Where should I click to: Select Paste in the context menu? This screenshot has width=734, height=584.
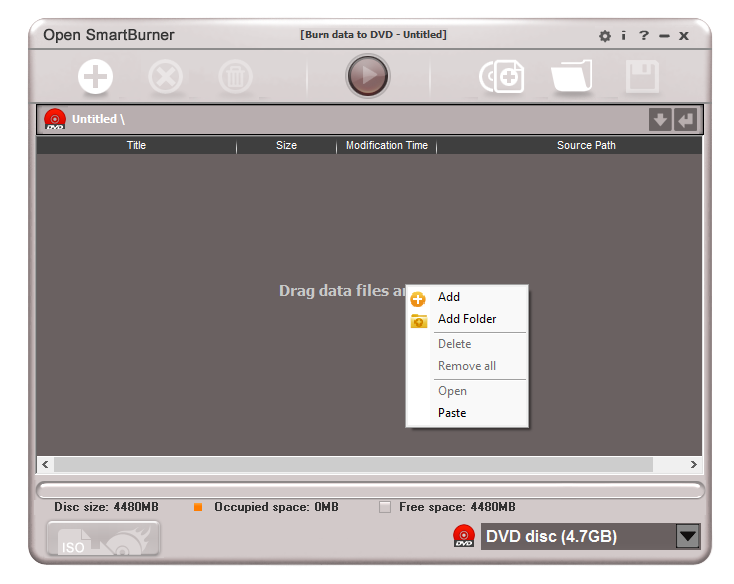pos(468,413)
